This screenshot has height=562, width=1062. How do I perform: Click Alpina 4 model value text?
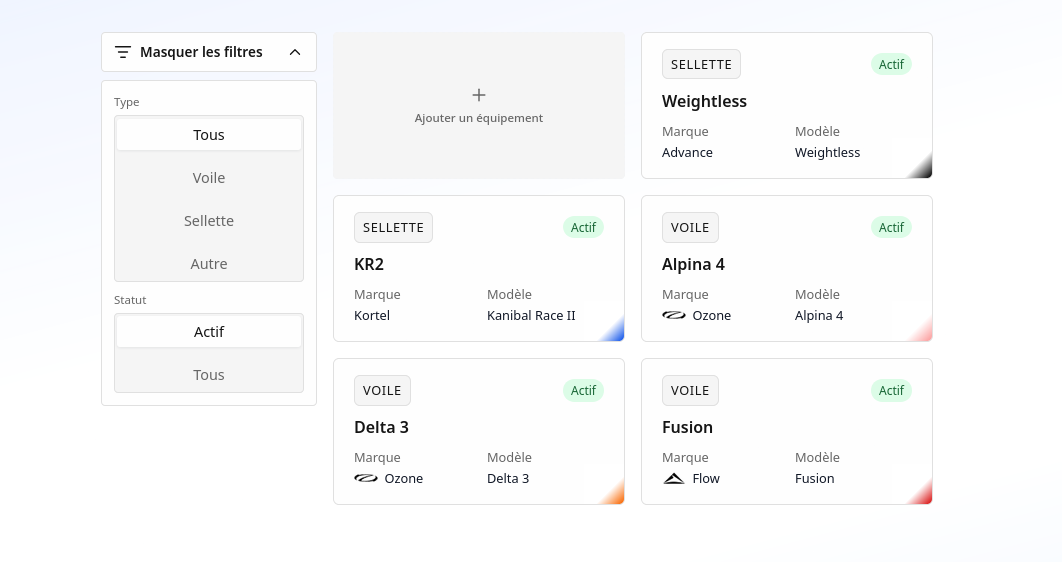(819, 316)
